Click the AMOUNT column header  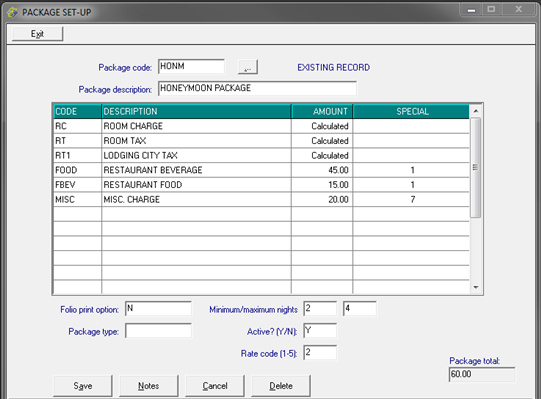tap(322, 111)
